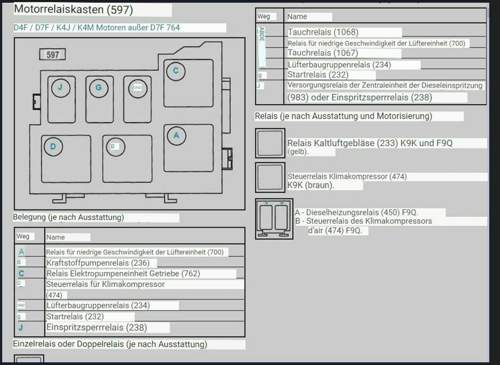Click the double relay A/B symbol
The width and height of the screenshot is (500, 365).
click(x=274, y=219)
